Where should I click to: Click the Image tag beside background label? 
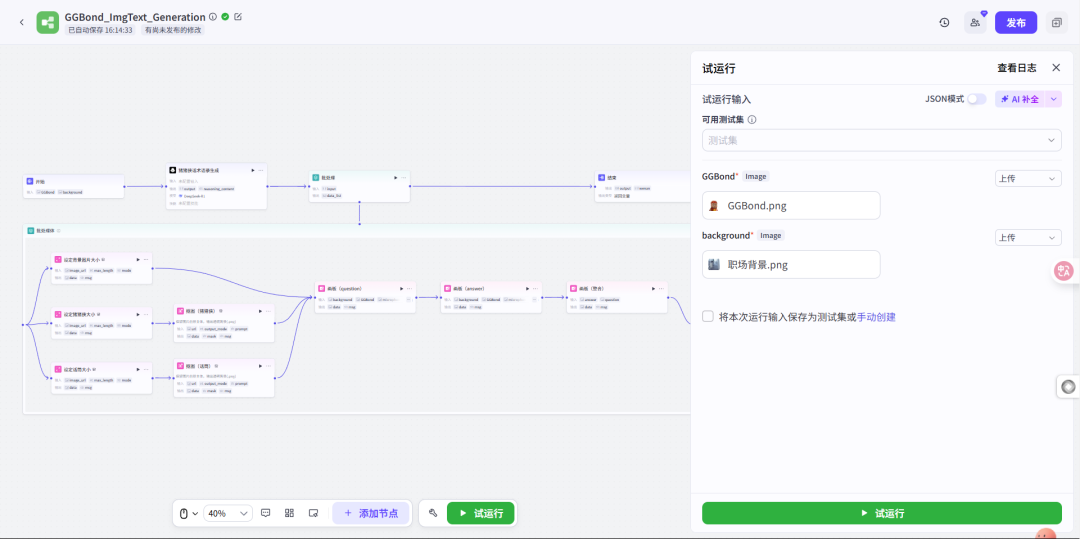tap(771, 235)
